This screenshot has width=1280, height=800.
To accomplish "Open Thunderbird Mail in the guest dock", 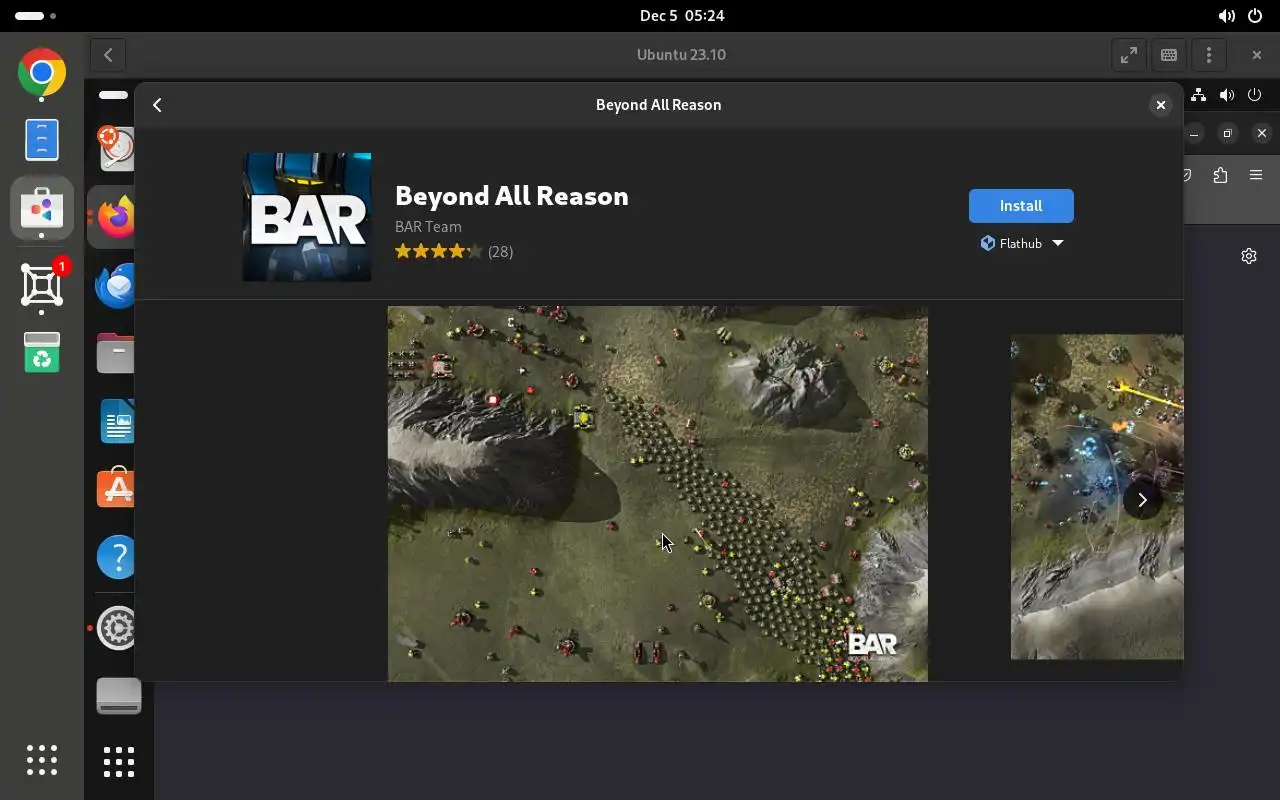I will [x=116, y=284].
